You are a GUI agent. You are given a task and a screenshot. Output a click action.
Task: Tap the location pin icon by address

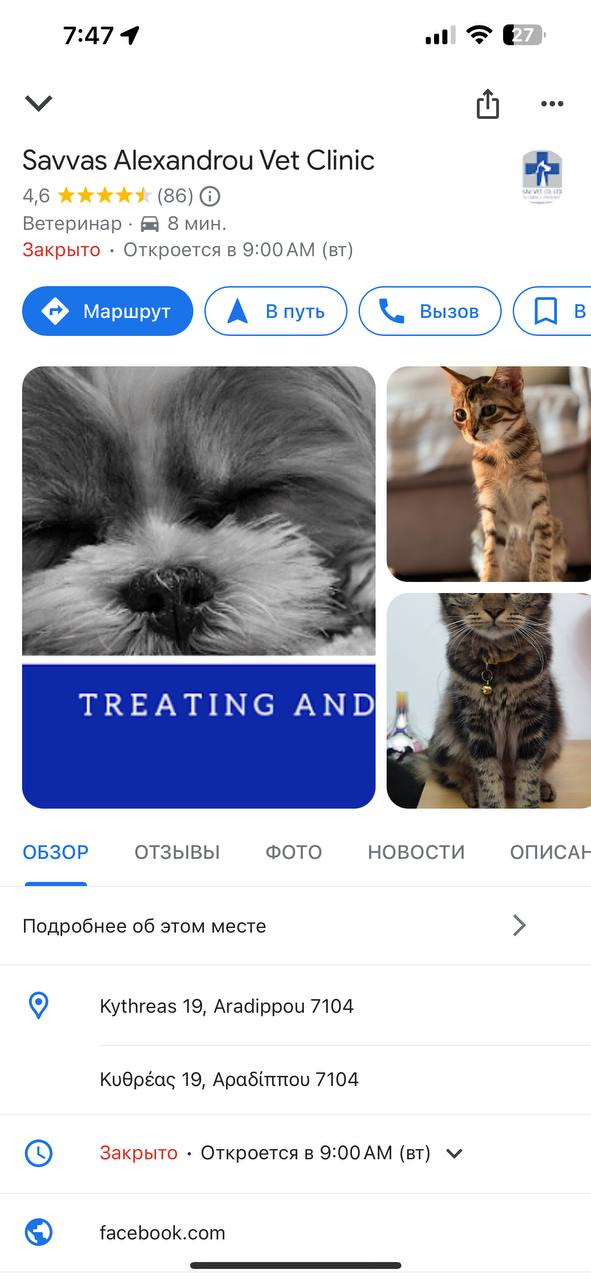tap(38, 1006)
